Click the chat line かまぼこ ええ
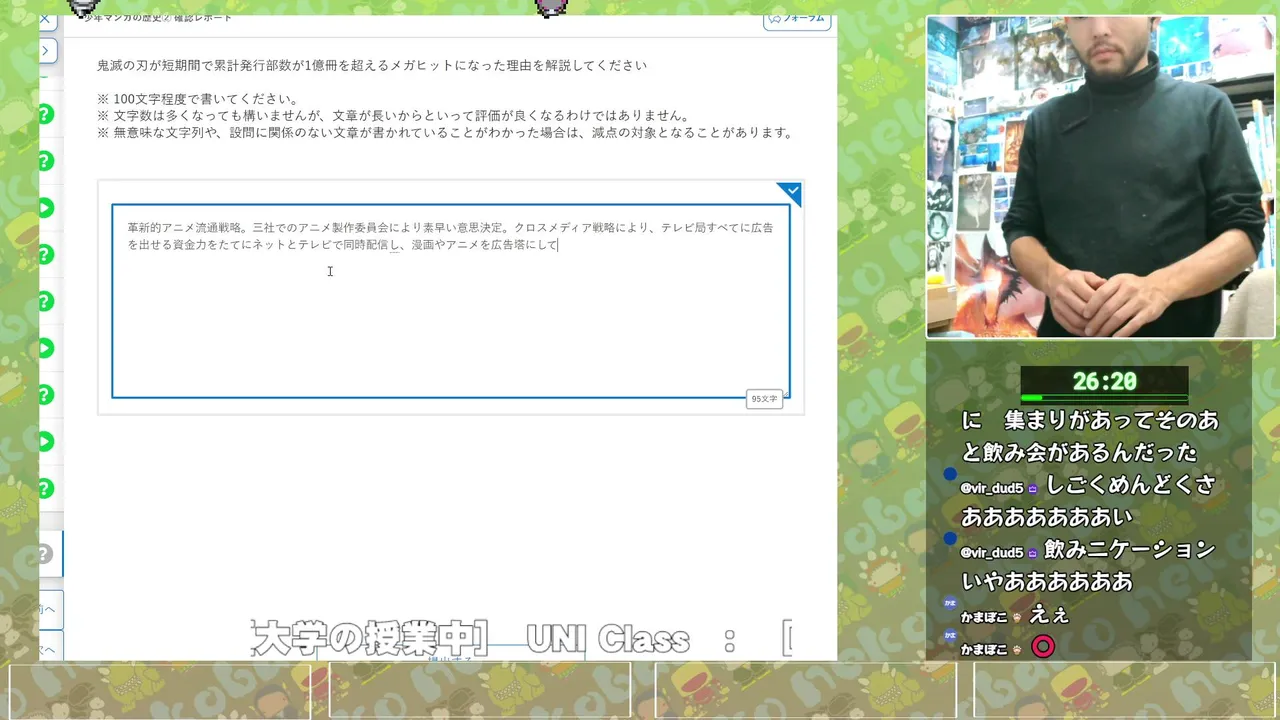The image size is (1280, 720). coord(1015,616)
